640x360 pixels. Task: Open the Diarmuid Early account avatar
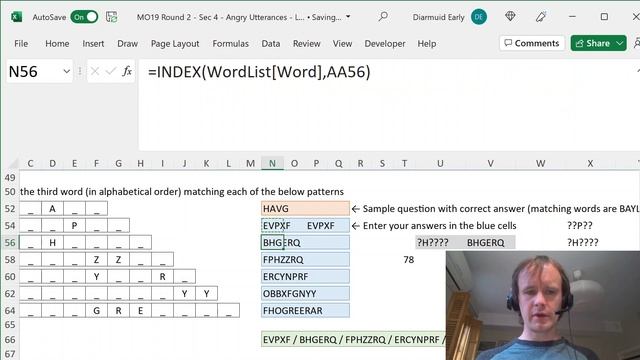479,17
